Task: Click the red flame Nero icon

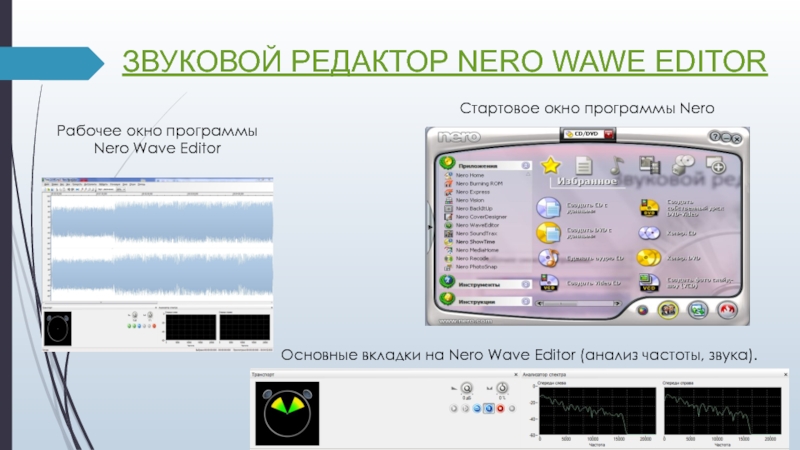Action: click(728, 310)
